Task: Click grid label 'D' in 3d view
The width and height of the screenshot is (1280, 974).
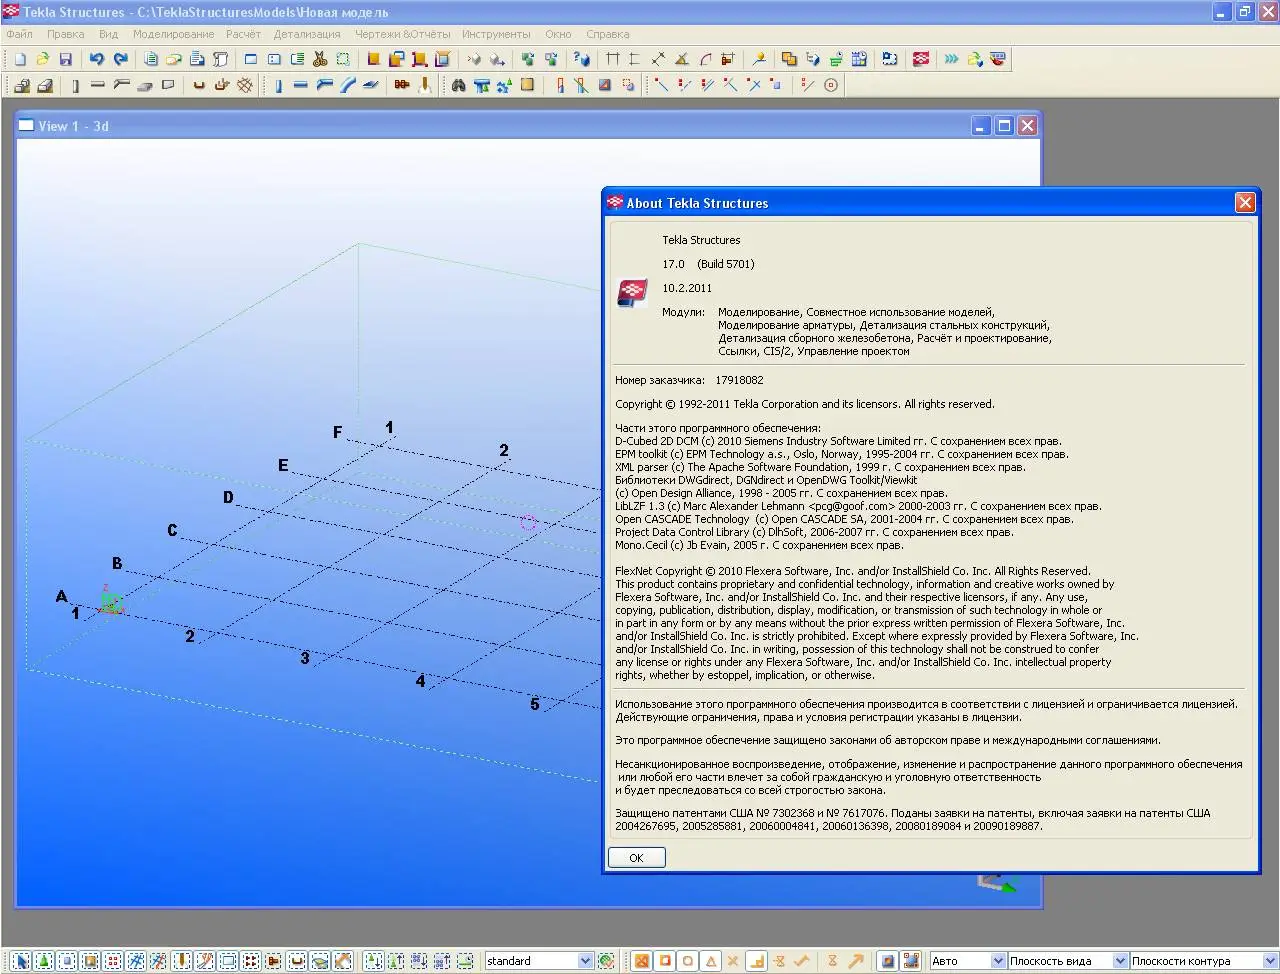Action: click(228, 498)
